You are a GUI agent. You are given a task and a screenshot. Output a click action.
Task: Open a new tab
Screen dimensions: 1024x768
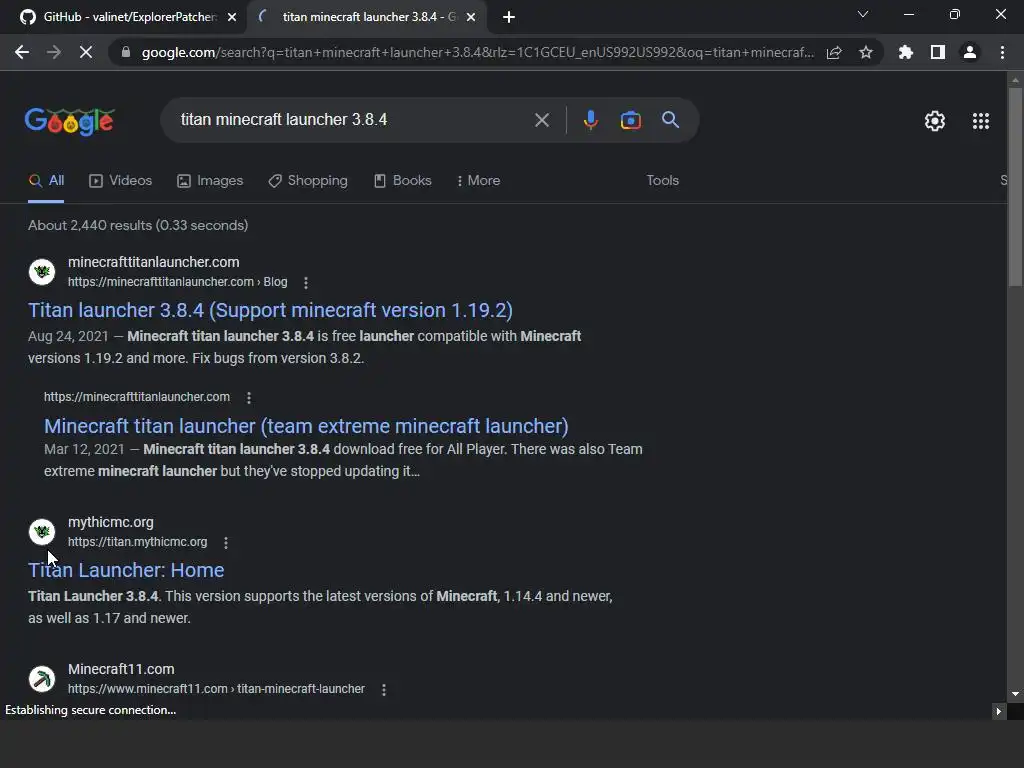point(509,17)
